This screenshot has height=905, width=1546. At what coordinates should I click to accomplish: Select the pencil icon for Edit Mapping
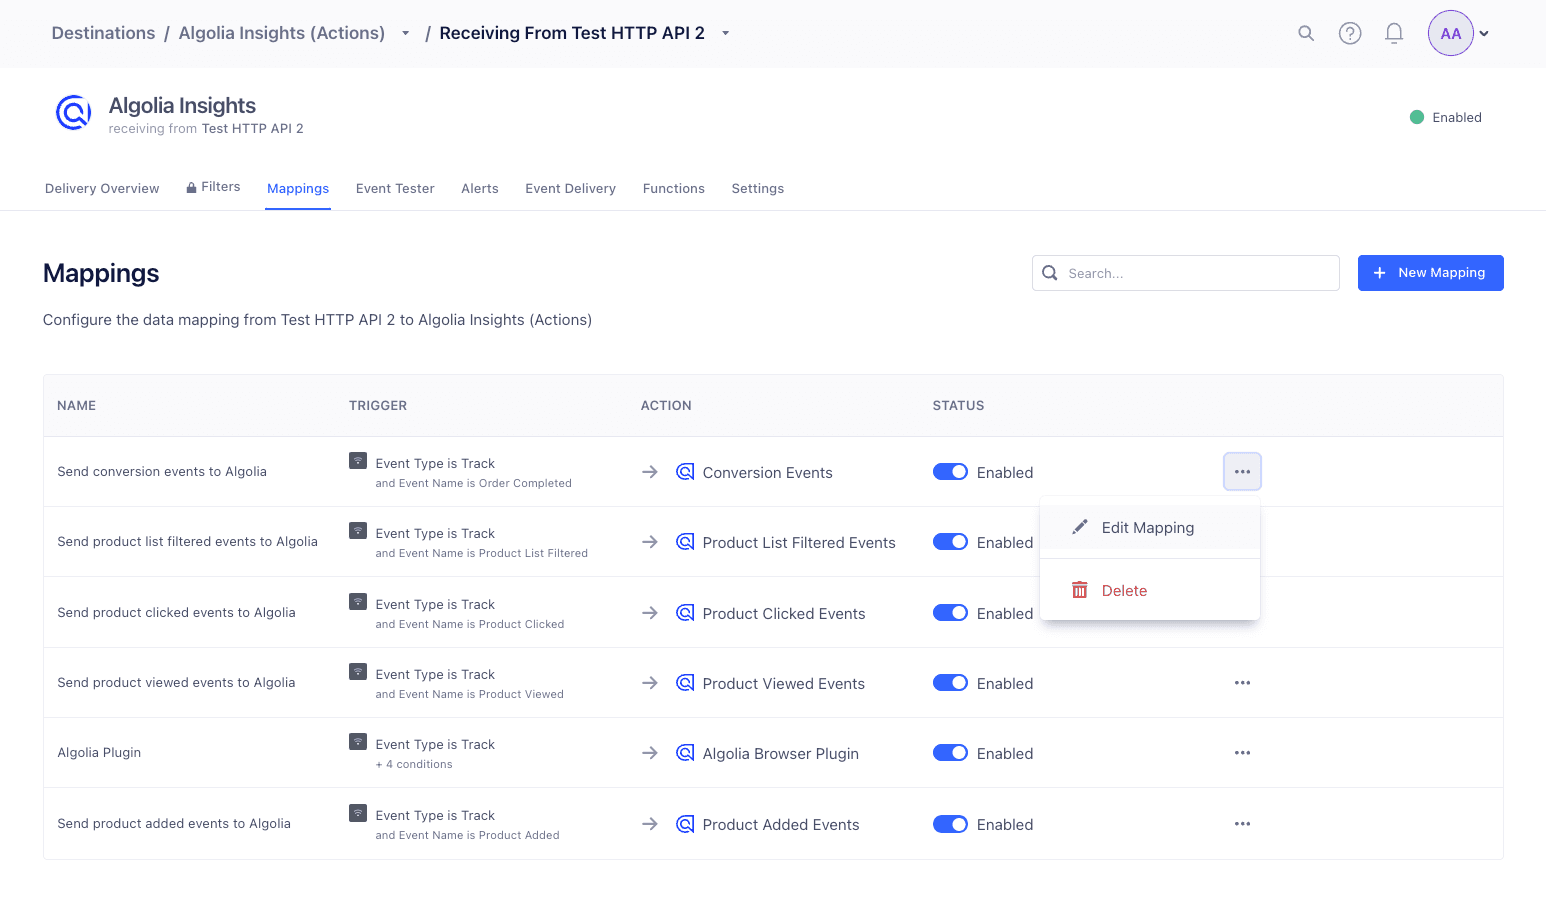click(1080, 526)
